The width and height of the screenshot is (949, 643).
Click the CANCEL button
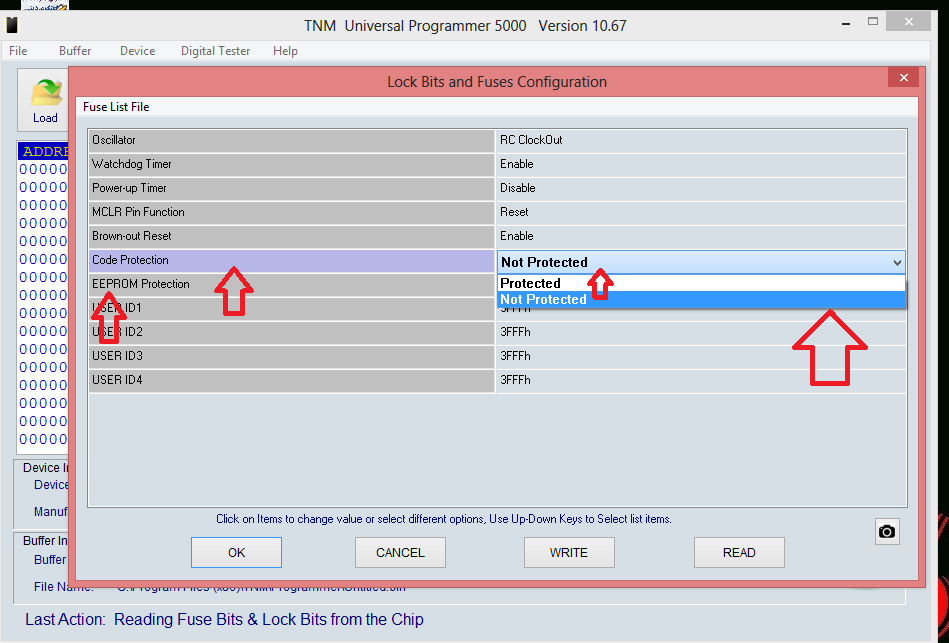tap(400, 552)
